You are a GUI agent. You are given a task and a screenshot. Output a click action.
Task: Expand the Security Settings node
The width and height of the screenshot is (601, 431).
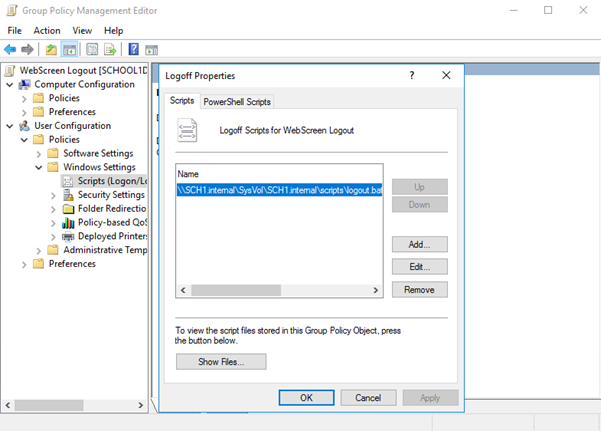click(53, 195)
